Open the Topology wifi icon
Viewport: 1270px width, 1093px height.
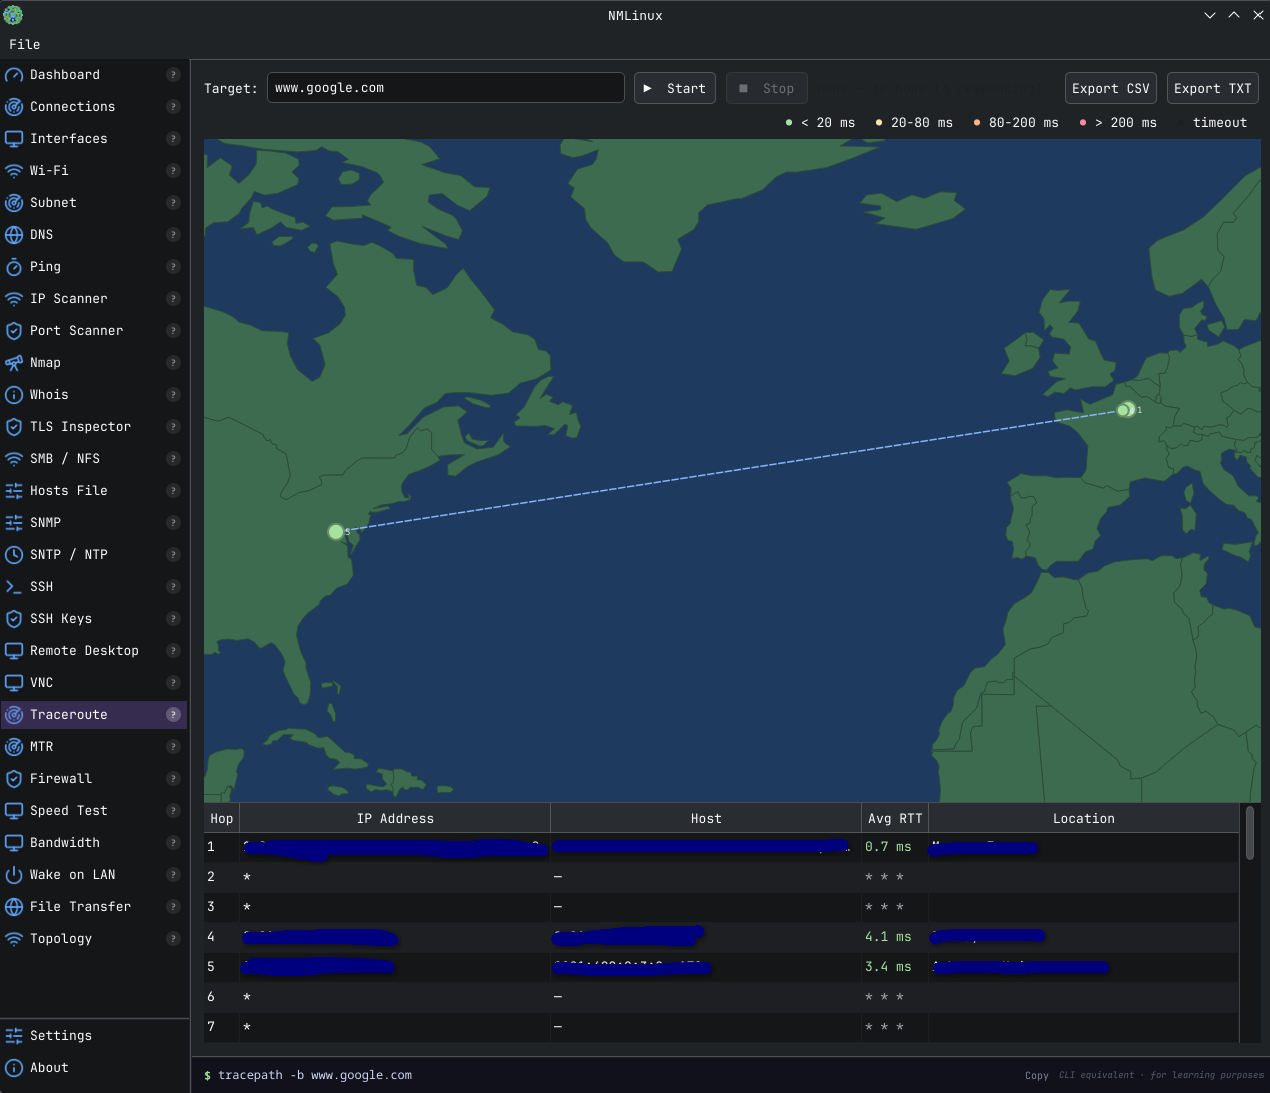click(x=14, y=939)
